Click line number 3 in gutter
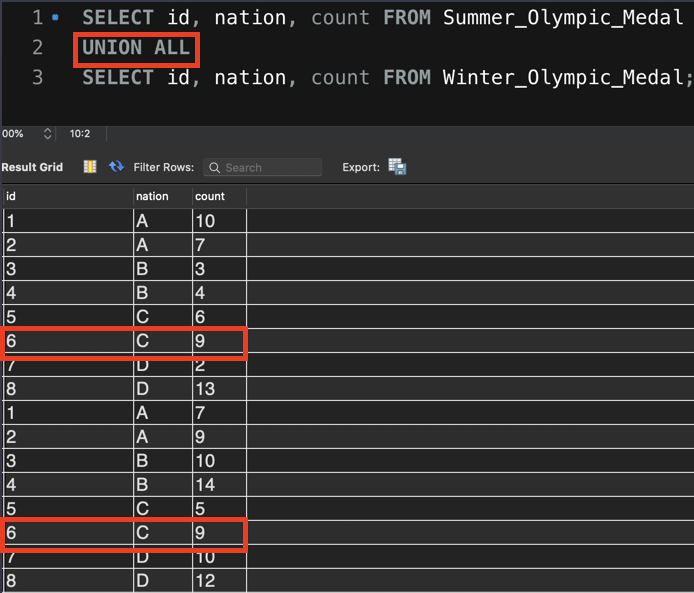Screen dimensions: 694x593 click(38, 77)
